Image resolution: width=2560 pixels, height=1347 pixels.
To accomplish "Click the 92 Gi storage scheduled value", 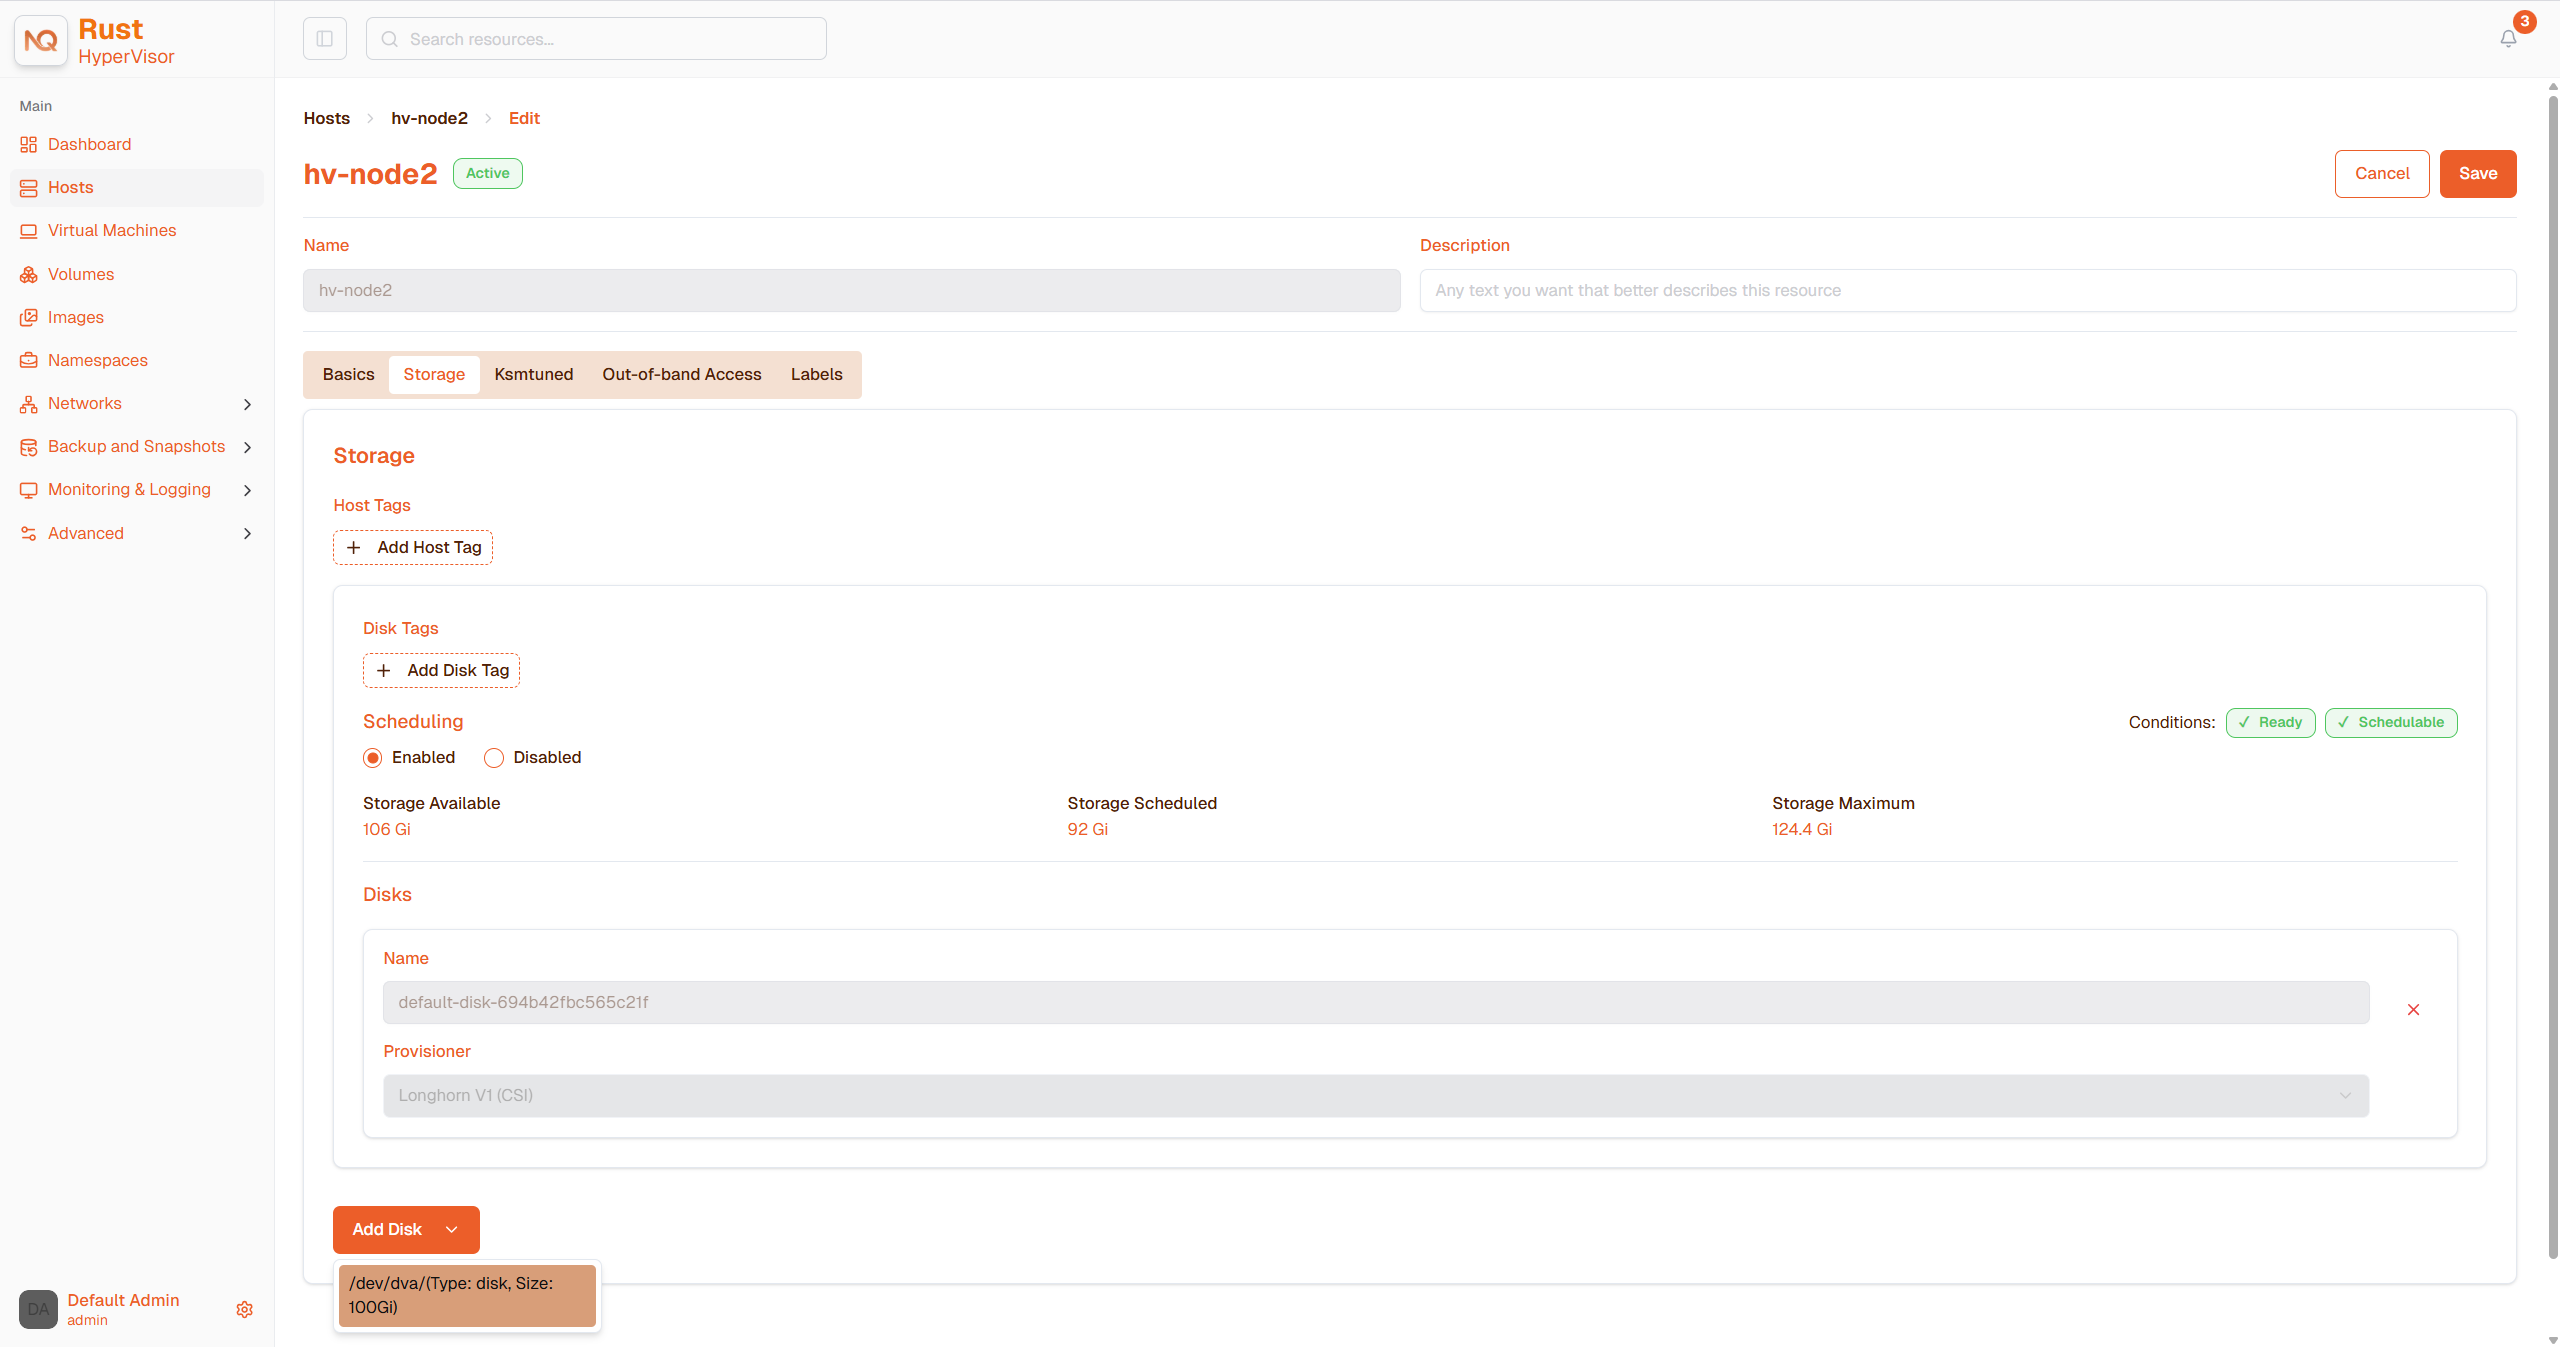I will point(1088,830).
